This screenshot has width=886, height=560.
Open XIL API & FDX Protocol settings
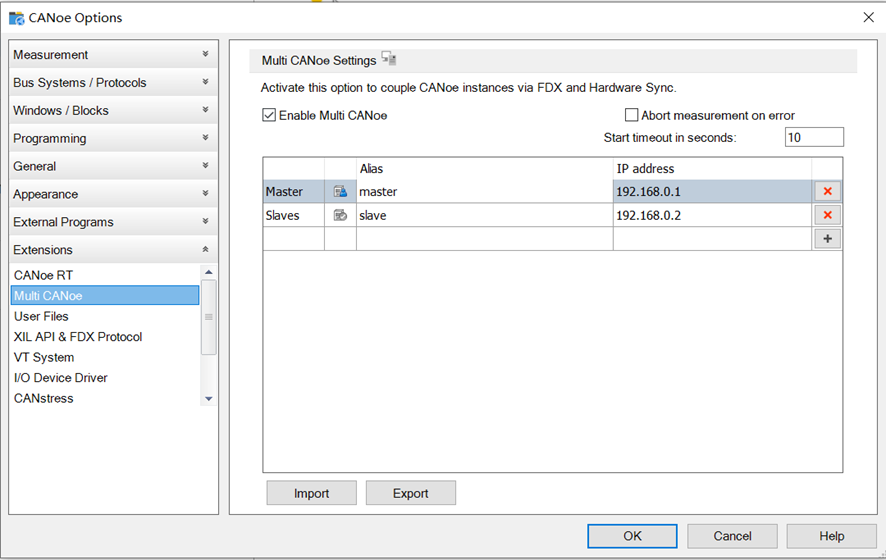pyautogui.click(x=105, y=337)
